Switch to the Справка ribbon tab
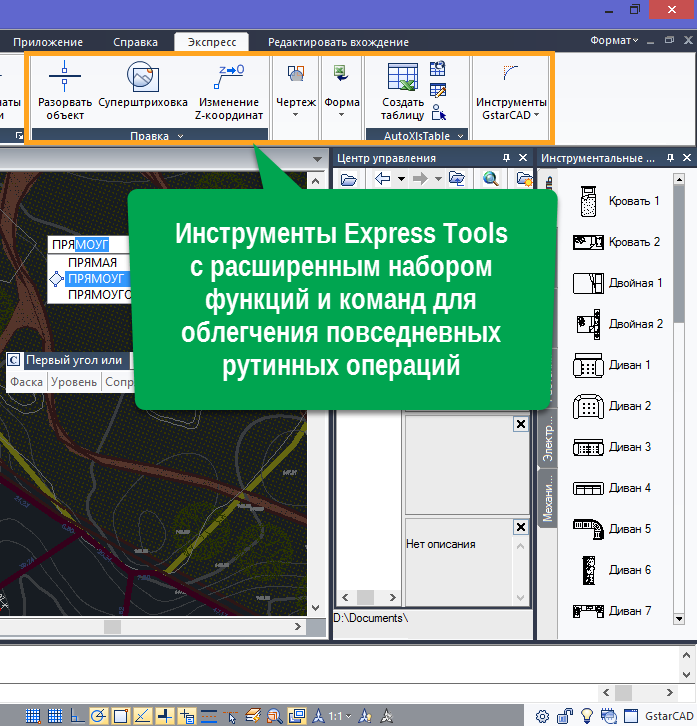This screenshot has height=726, width=699. (x=136, y=42)
